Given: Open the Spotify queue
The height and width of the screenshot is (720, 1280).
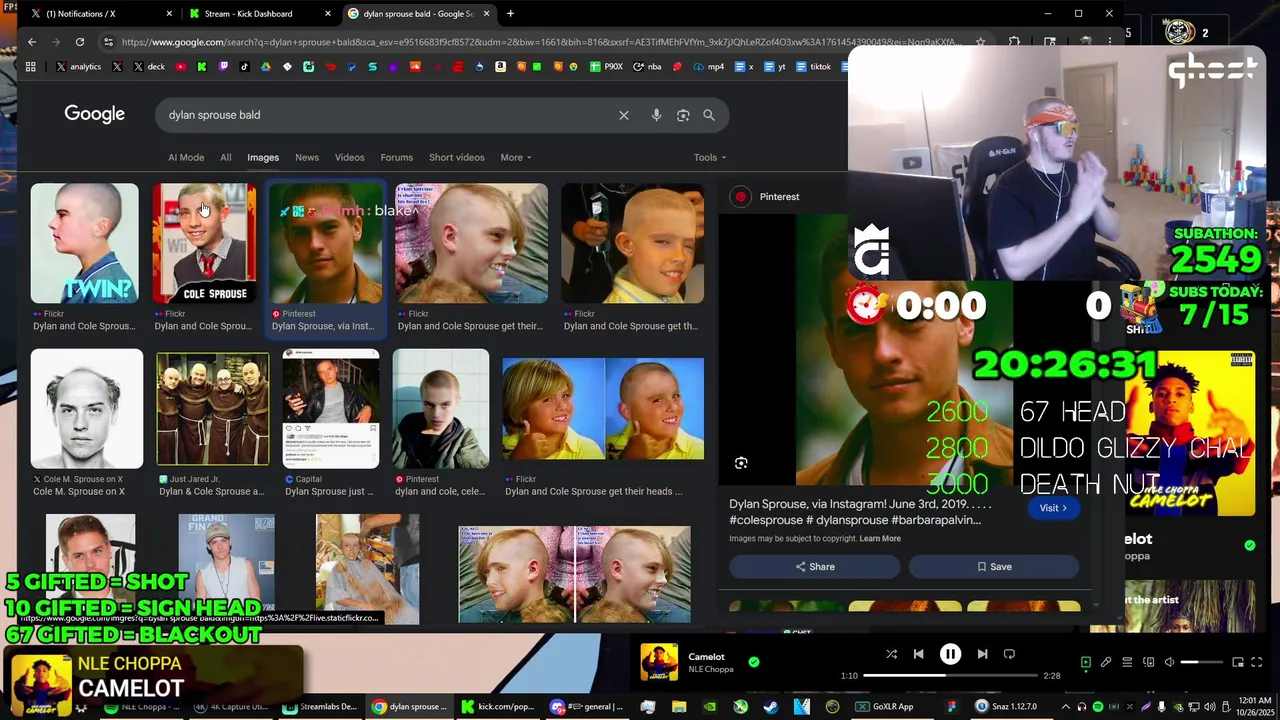Looking at the screenshot, I should coord(1127,662).
